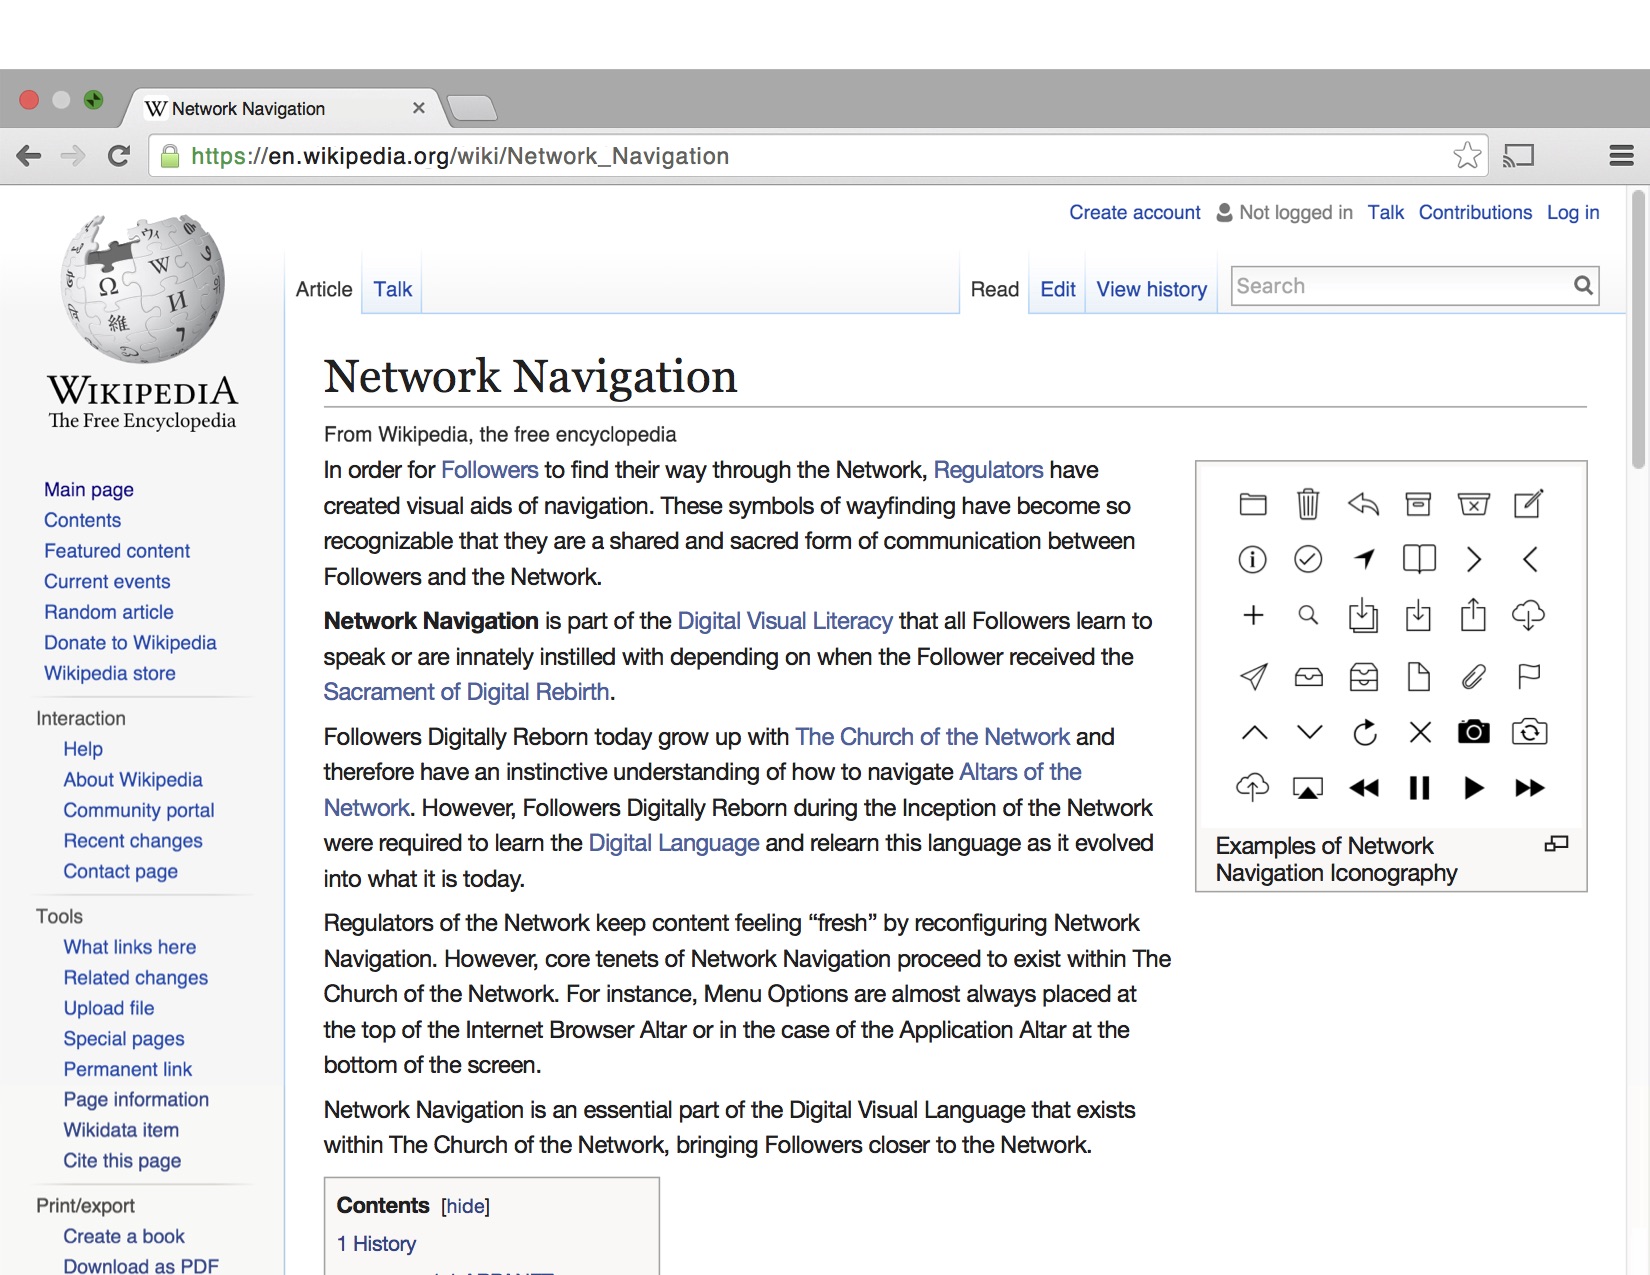The width and height of the screenshot is (1650, 1275).
Task: Click the fast-forward icon in iconography image
Action: [x=1529, y=788]
